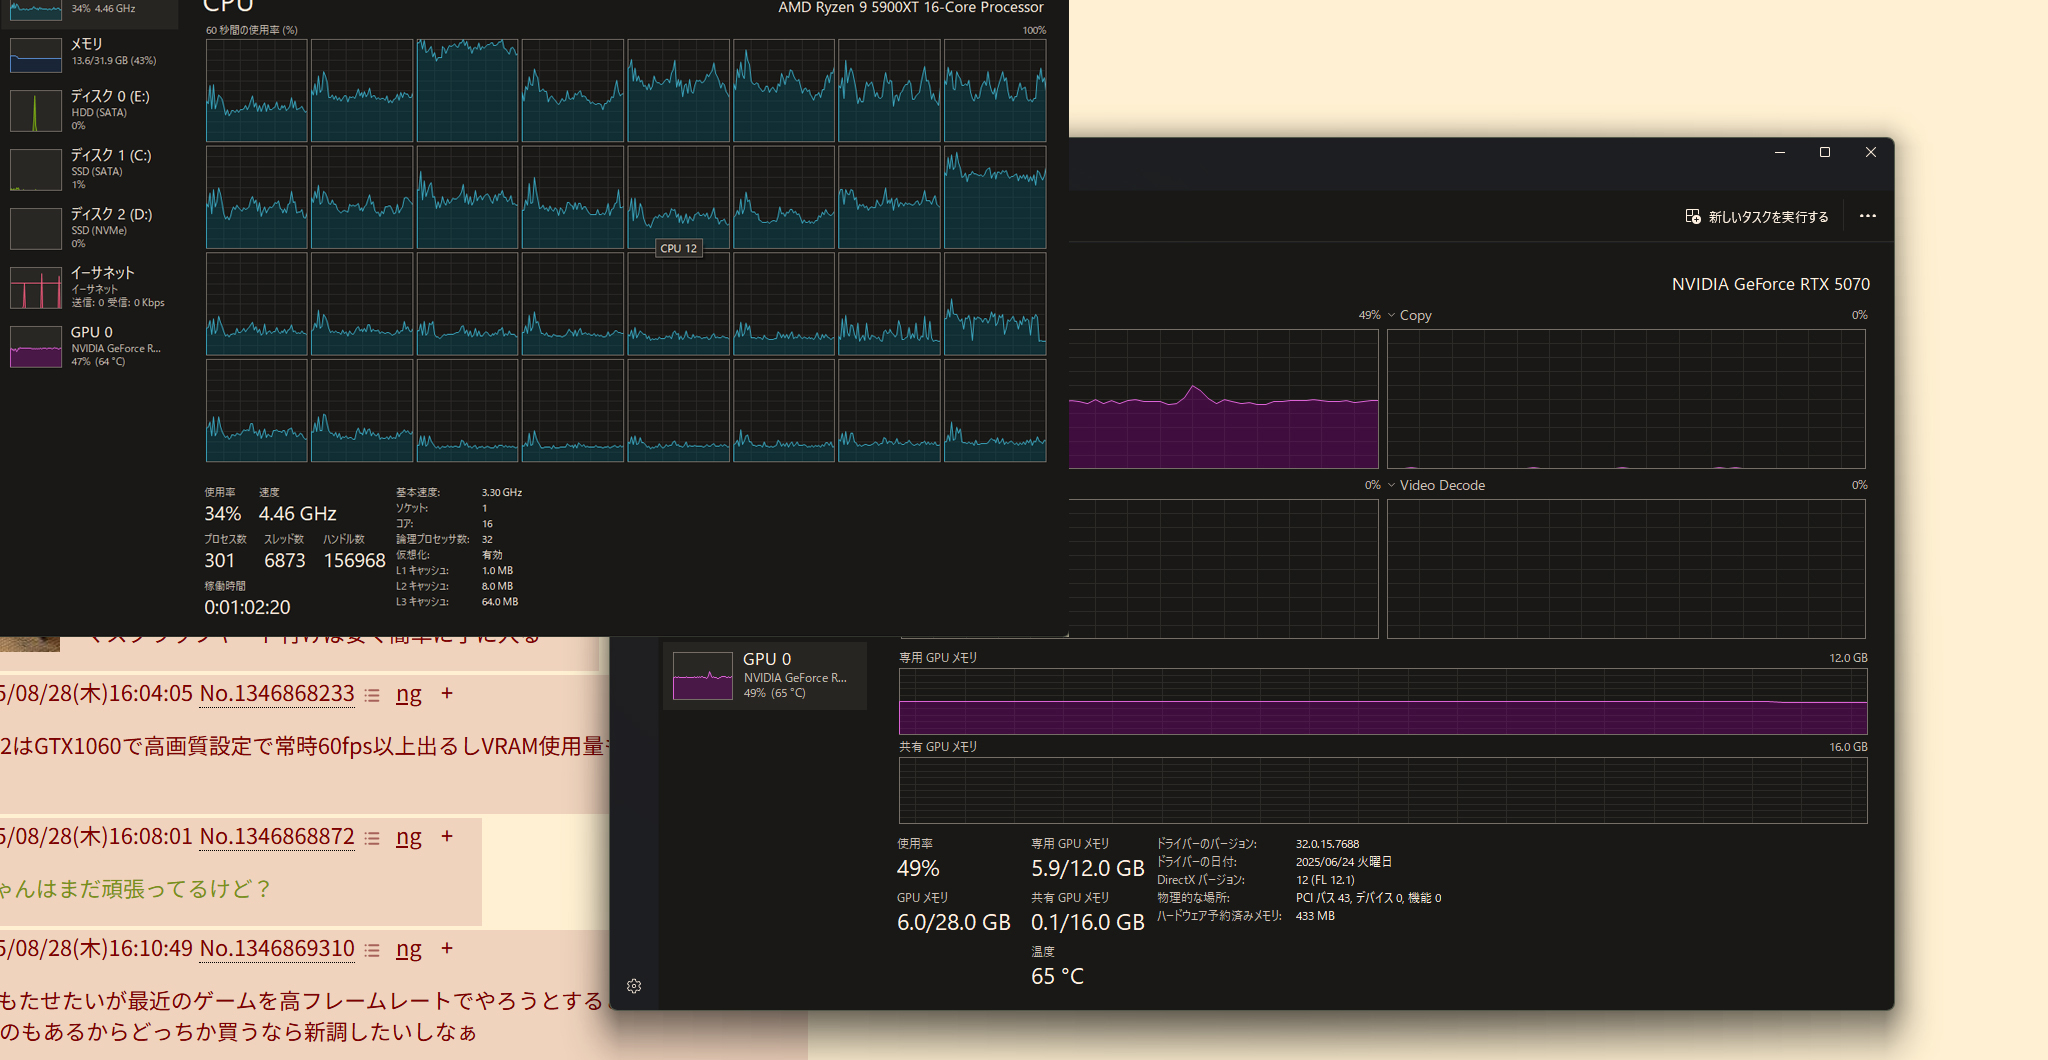The height and width of the screenshot is (1060, 2048).
Task: Click the purple GPU utilization graph
Action: click(x=1223, y=399)
